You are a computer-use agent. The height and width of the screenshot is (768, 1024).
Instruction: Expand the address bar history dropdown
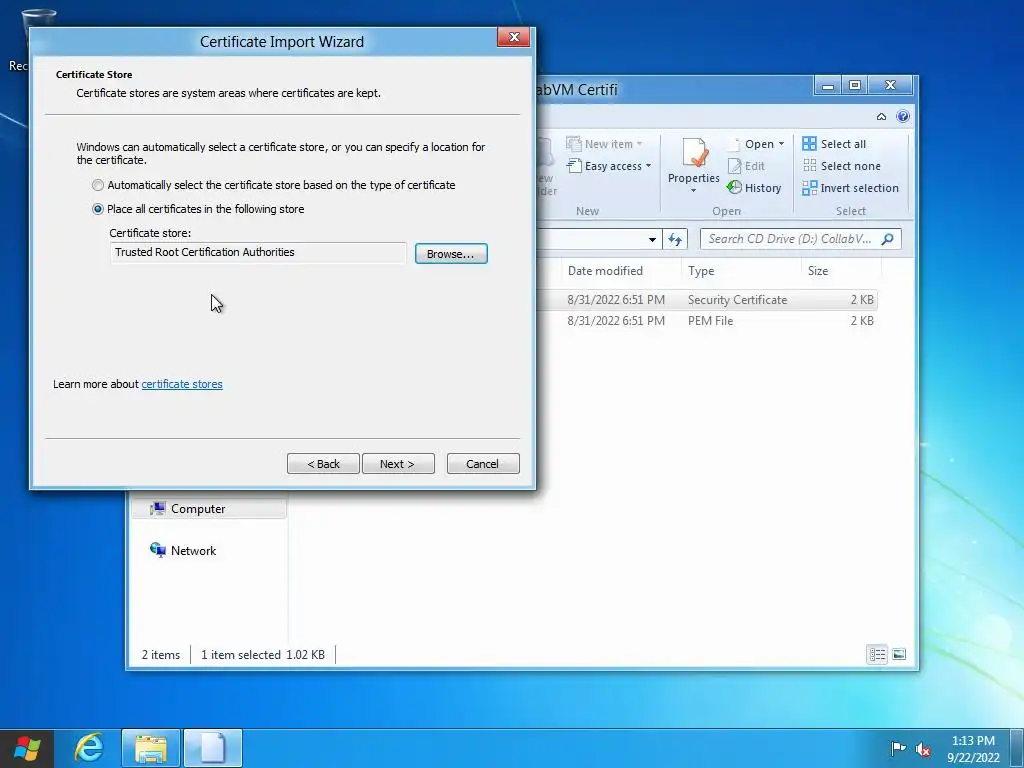click(652, 239)
